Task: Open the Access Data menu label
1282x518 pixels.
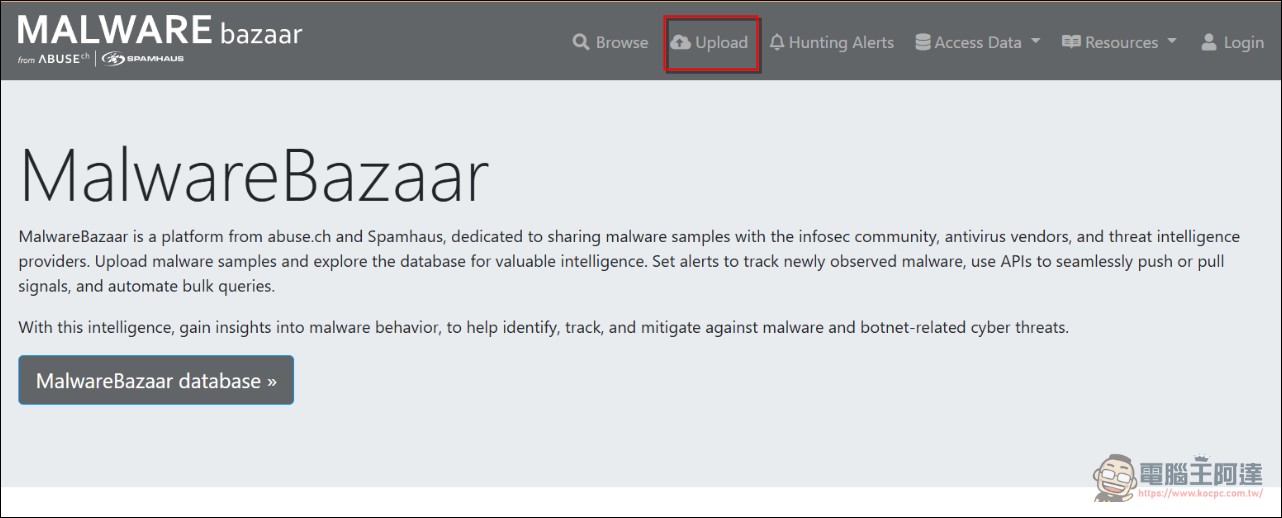Action: 978,42
